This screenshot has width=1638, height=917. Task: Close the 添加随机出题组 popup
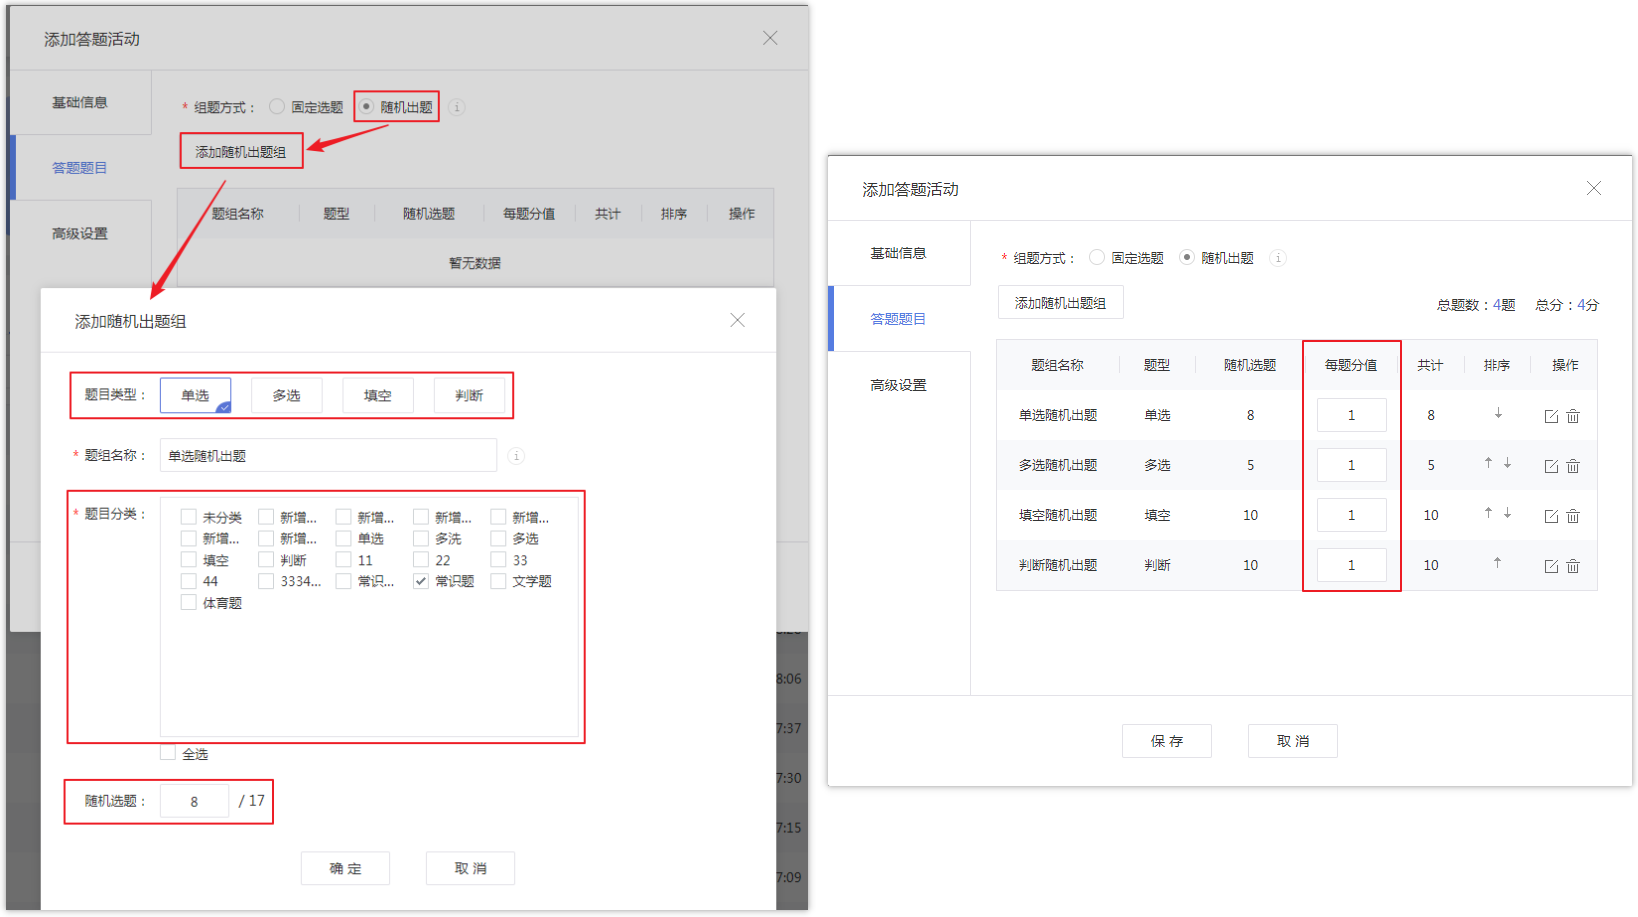pos(737,320)
